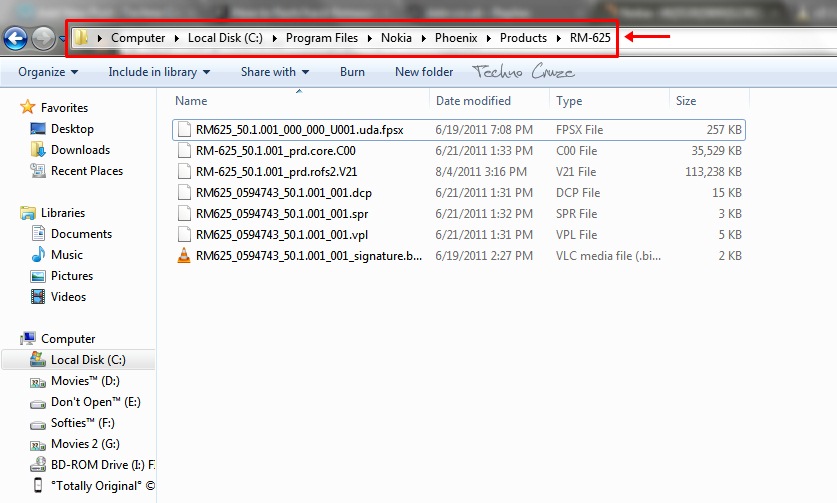Click the Pictures library icon
Viewport: 837px width, 503px height.
(38, 276)
